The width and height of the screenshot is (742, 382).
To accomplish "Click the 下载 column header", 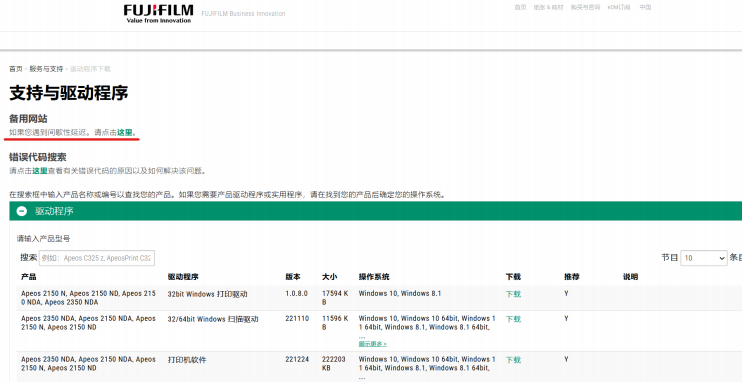I will click(x=513, y=277).
